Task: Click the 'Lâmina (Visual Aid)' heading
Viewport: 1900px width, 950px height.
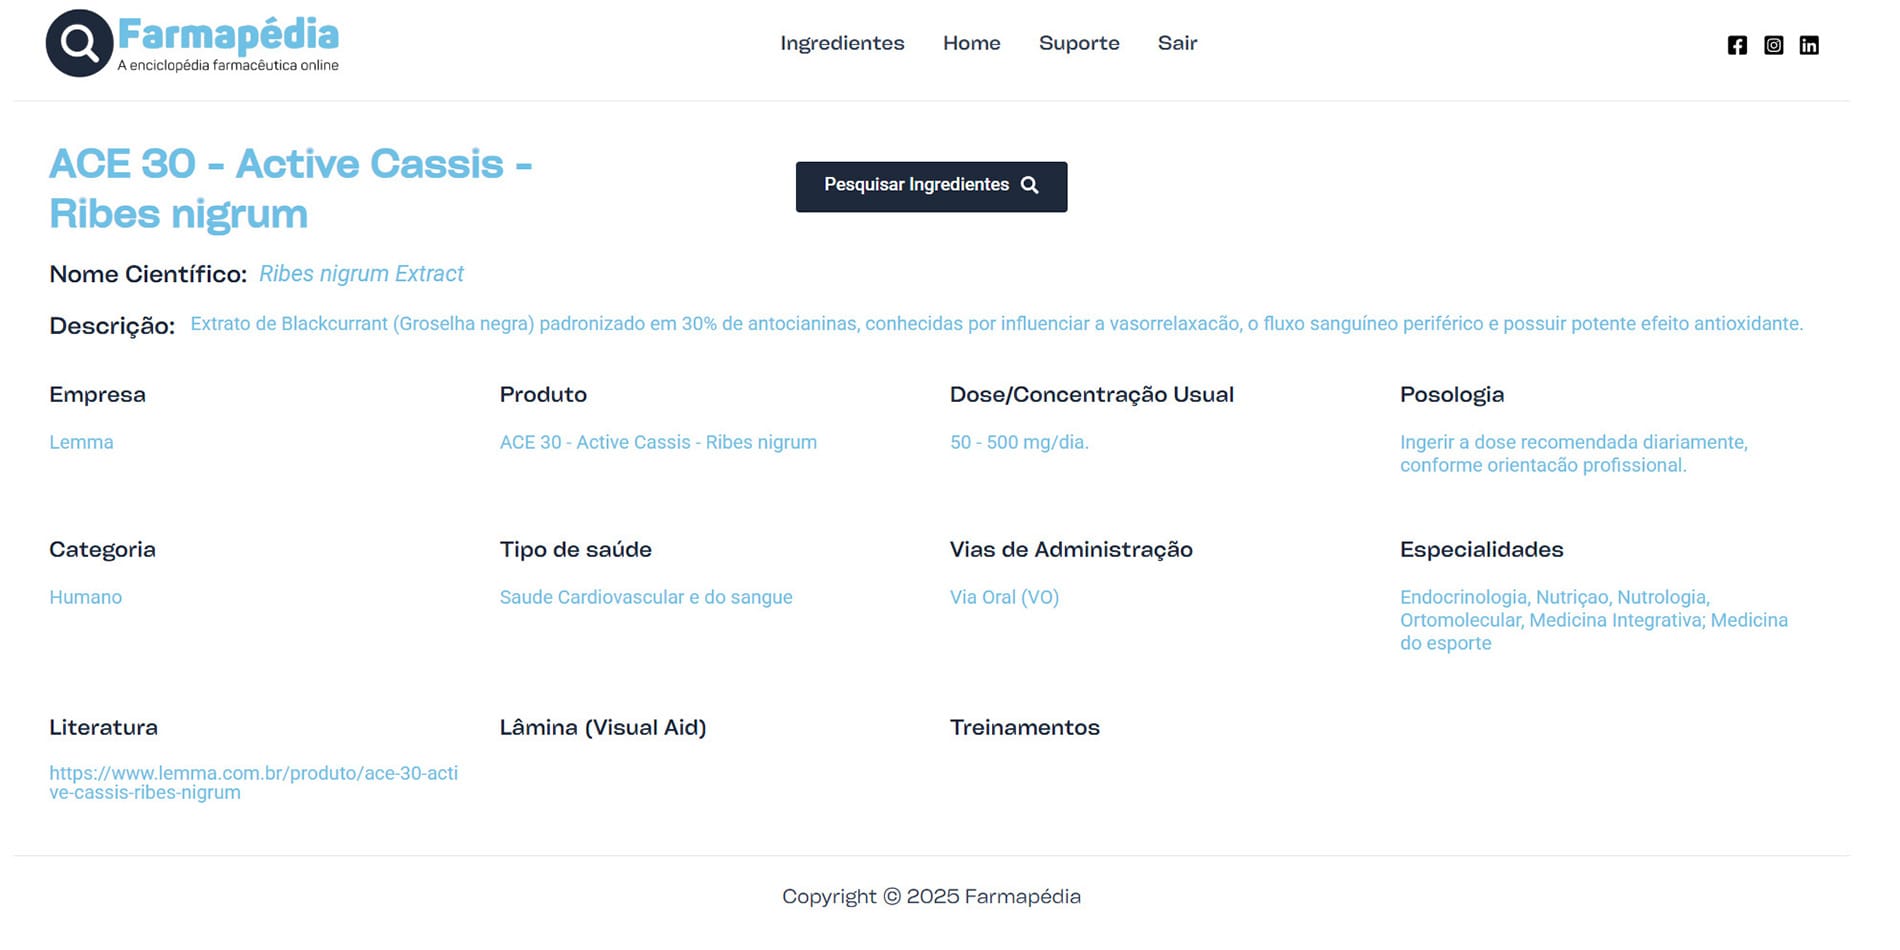Action: (x=603, y=727)
